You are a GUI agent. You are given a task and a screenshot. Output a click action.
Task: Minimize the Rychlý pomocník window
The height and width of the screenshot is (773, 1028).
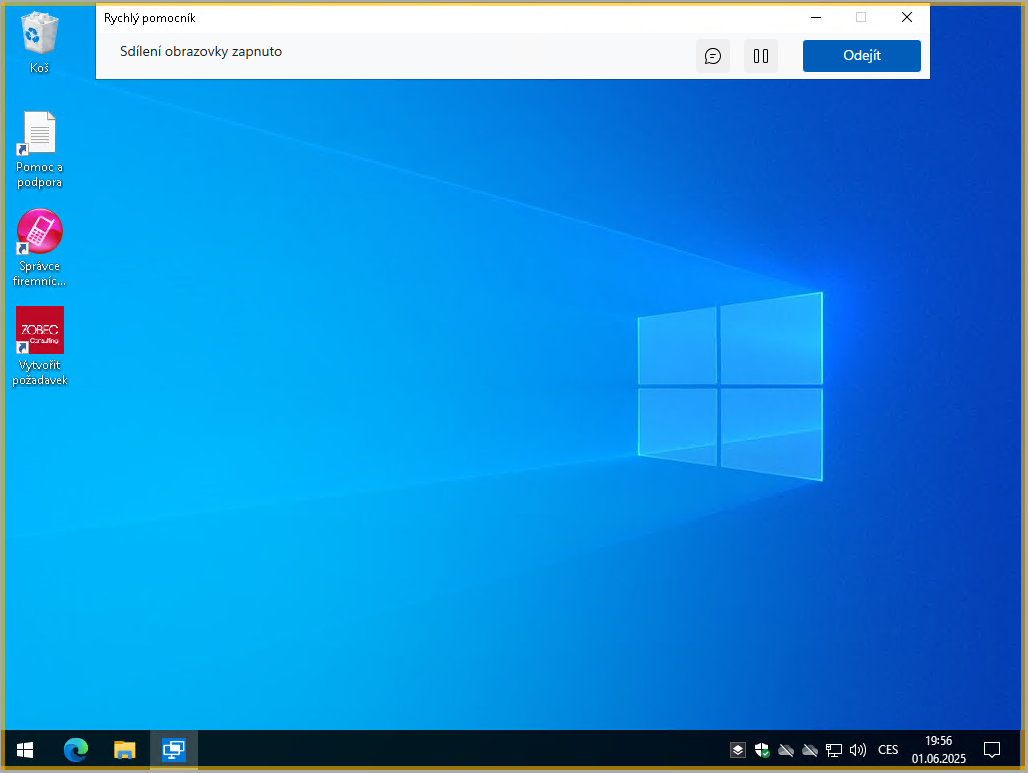point(817,17)
